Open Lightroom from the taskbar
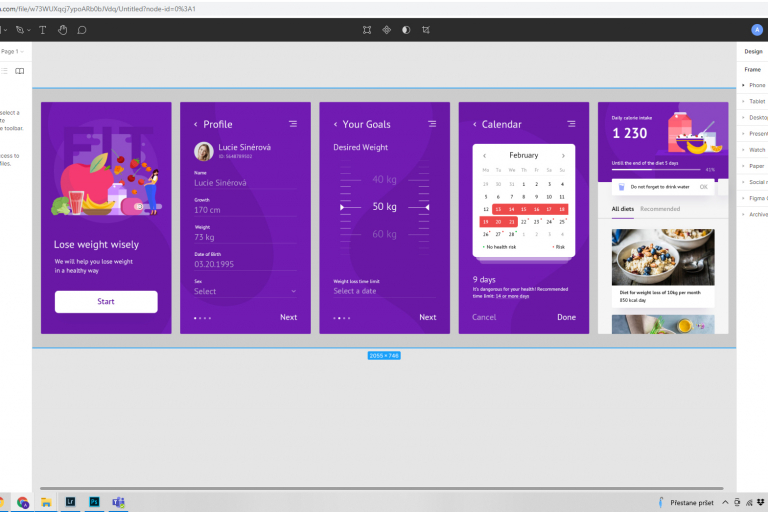 [x=71, y=501]
